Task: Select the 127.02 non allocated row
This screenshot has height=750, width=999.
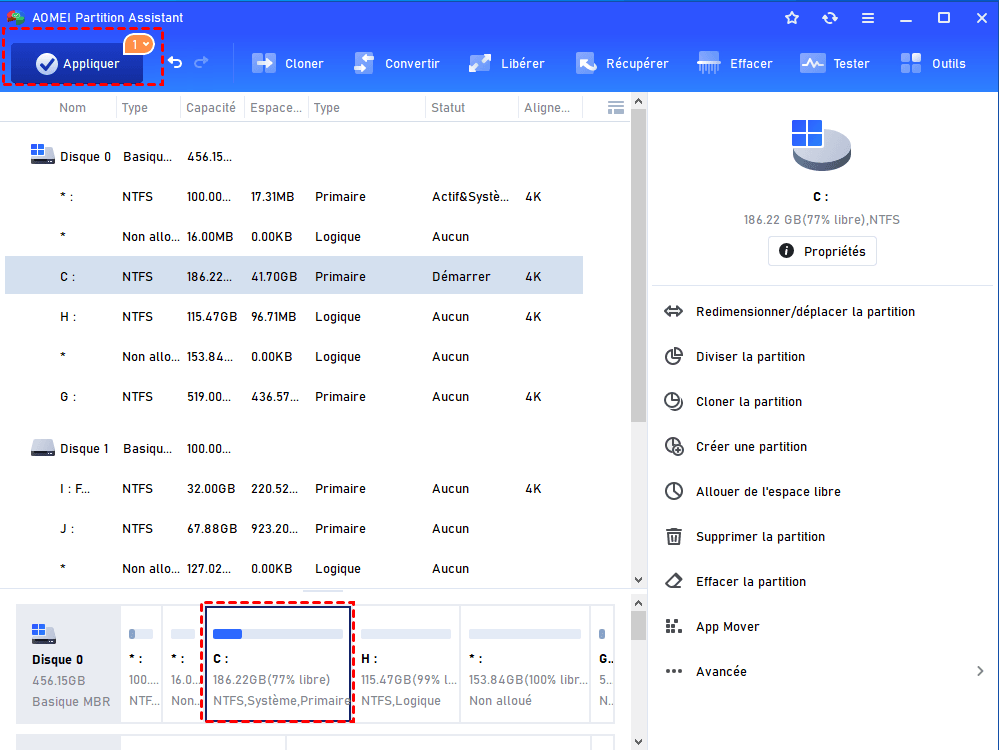Action: click(x=294, y=568)
